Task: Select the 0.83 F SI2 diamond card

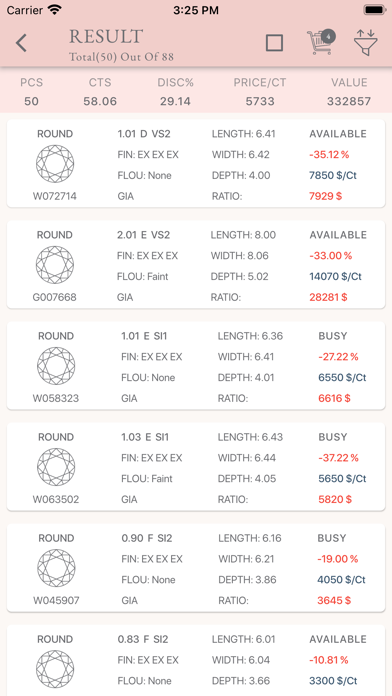Action: click(196, 660)
